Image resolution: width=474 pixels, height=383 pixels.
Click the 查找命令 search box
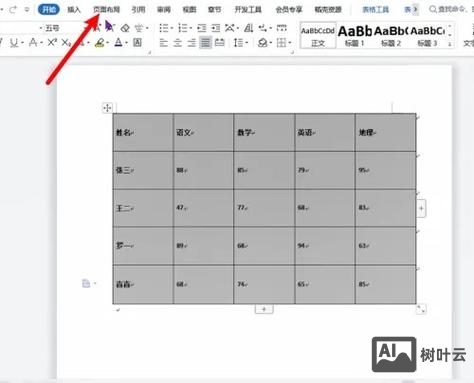point(450,9)
